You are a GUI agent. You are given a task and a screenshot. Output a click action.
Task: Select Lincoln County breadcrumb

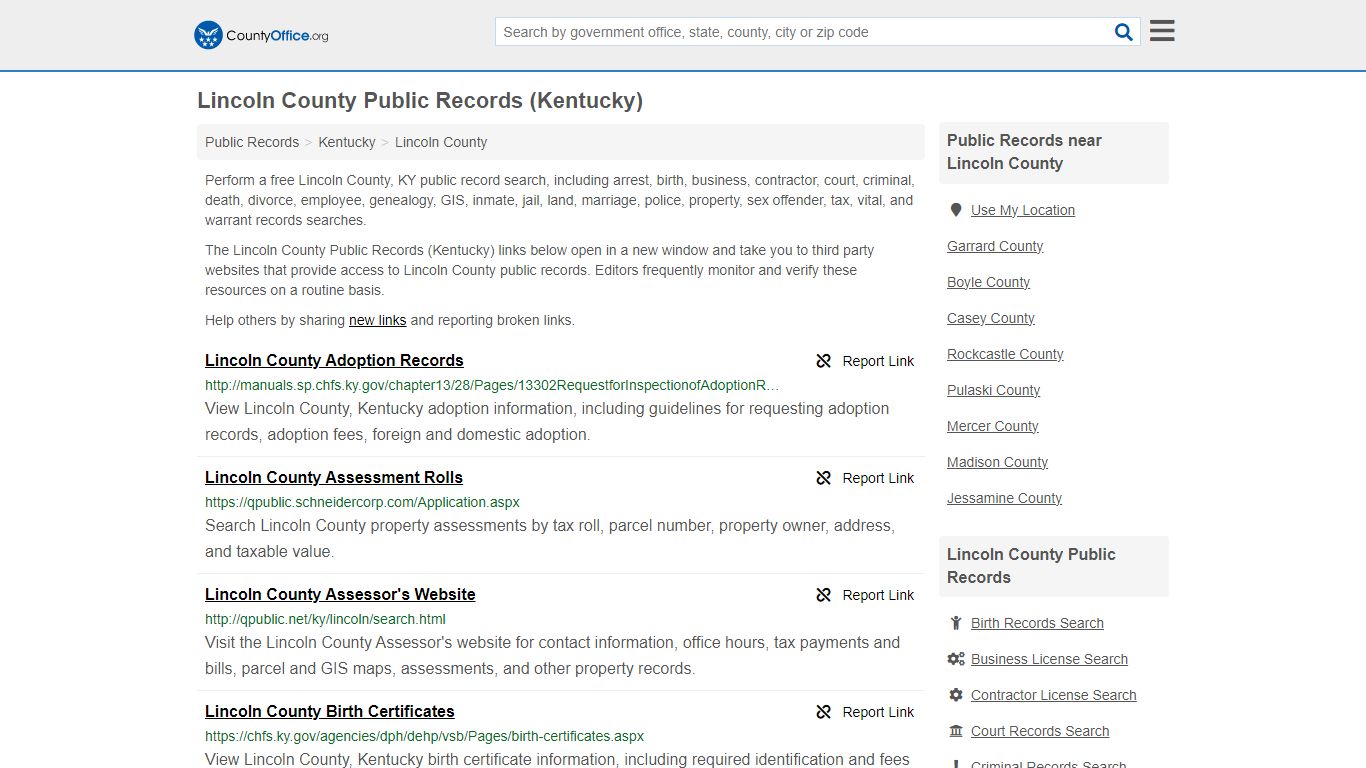coord(441,142)
